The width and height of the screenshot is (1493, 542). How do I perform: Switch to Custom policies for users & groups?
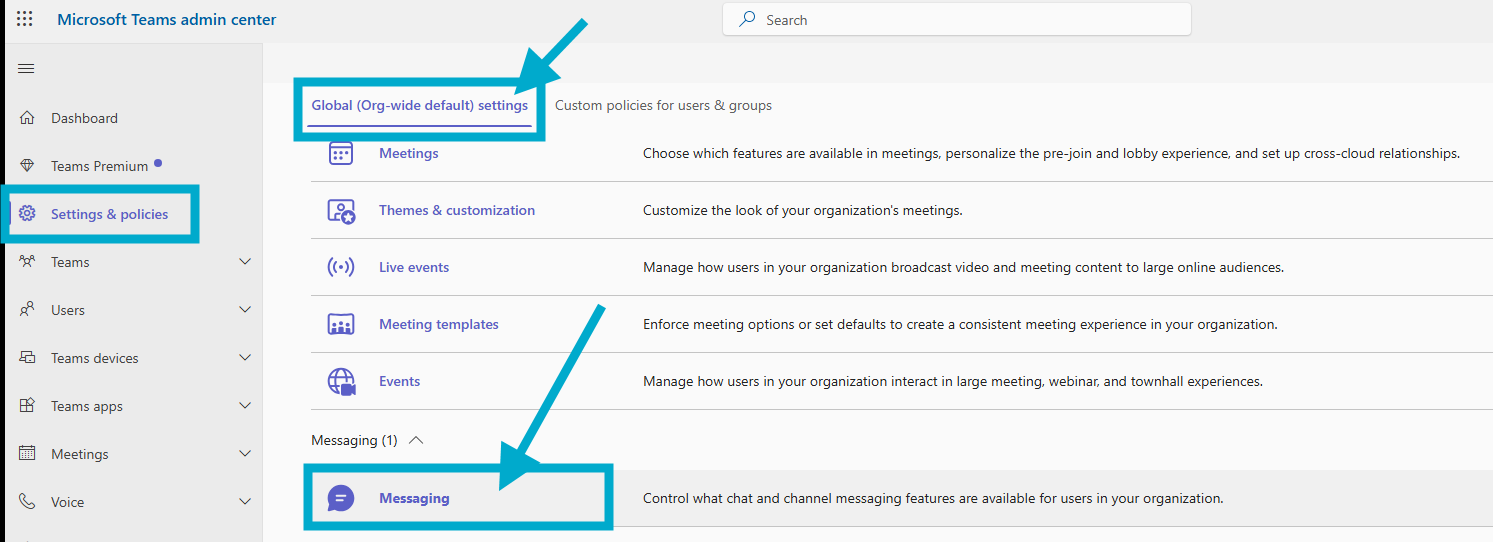coord(663,105)
